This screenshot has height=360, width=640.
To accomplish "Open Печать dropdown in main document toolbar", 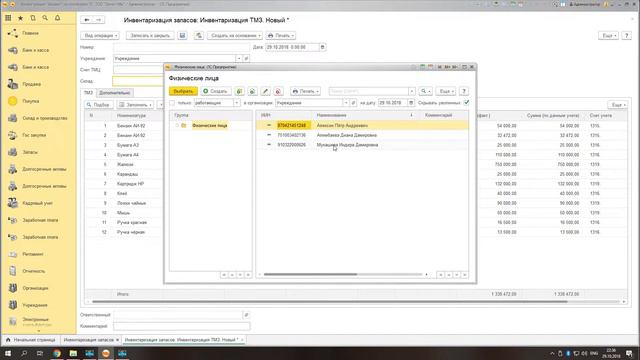I will point(281,36).
